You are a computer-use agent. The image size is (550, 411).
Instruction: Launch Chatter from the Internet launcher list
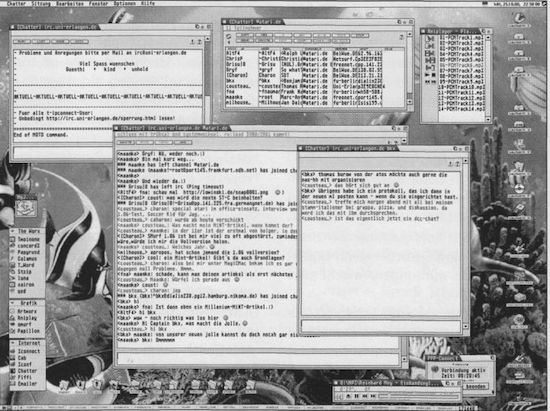pos(27,371)
